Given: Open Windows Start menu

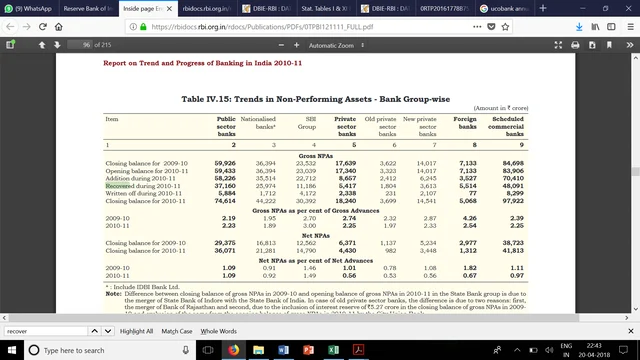Looking at the screenshot, I should tap(12, 350).
